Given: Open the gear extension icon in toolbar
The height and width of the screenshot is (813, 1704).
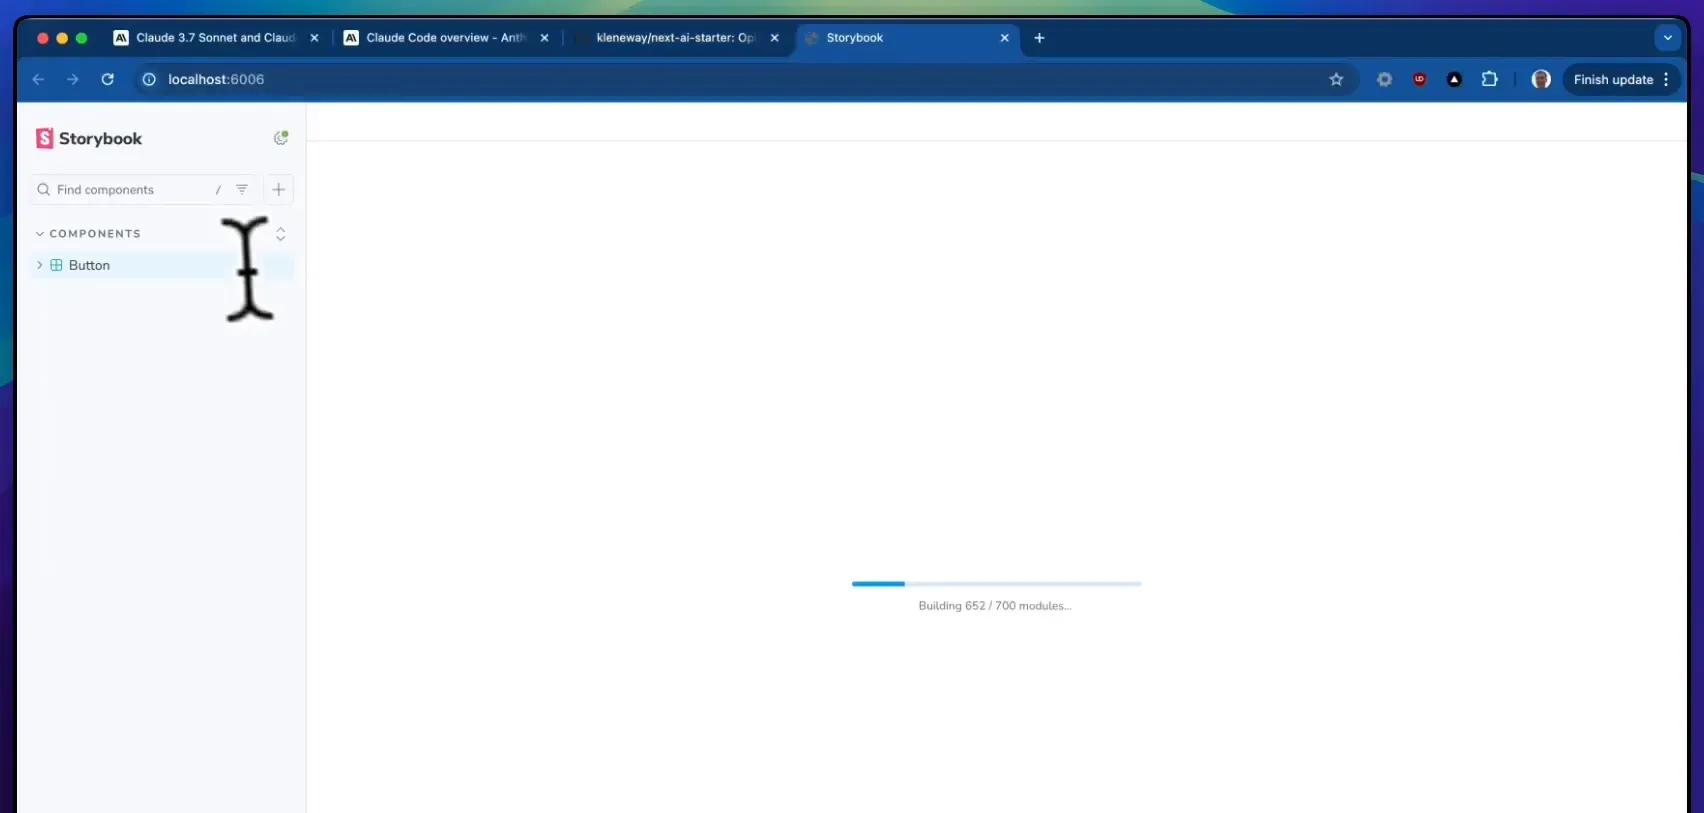Looking at the screenshot, I should (x=1384, y=79).
